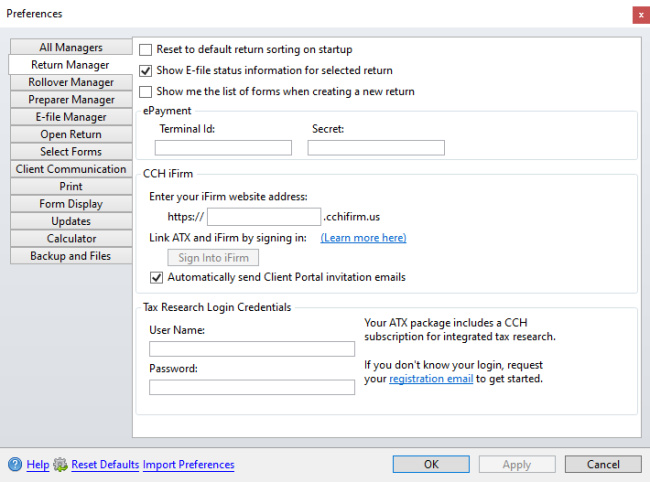Switch to the All Managers tab
650x482 pixels.
point(71,47)
